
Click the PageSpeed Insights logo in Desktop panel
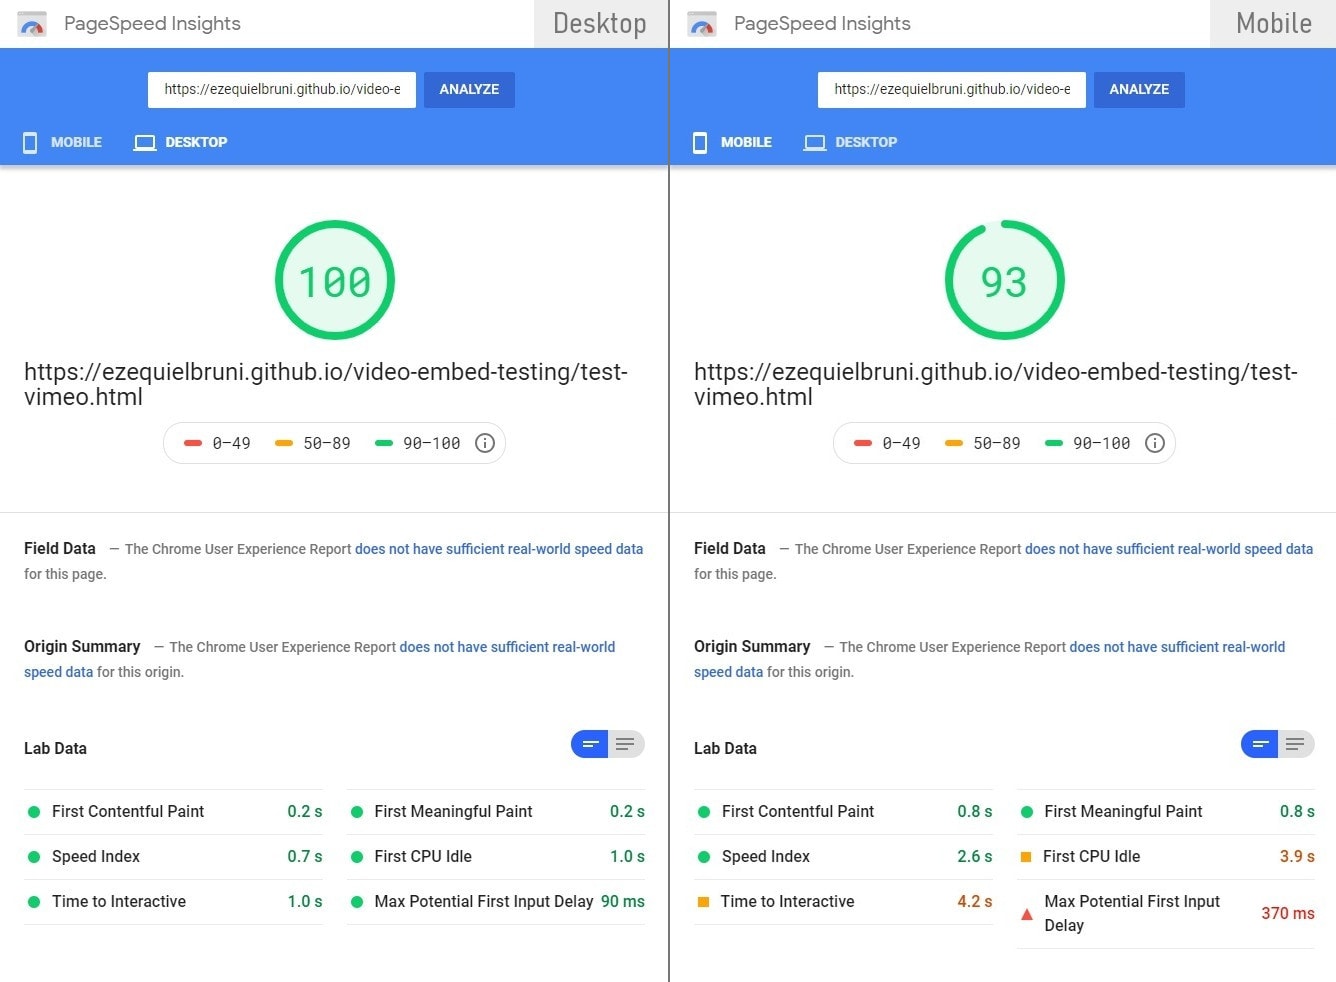point(32,24)
